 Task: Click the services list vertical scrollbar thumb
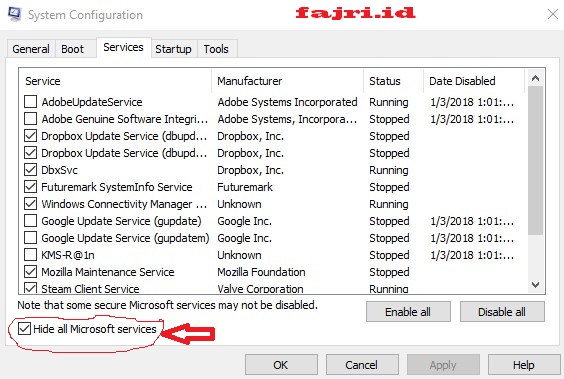(535, 161)
